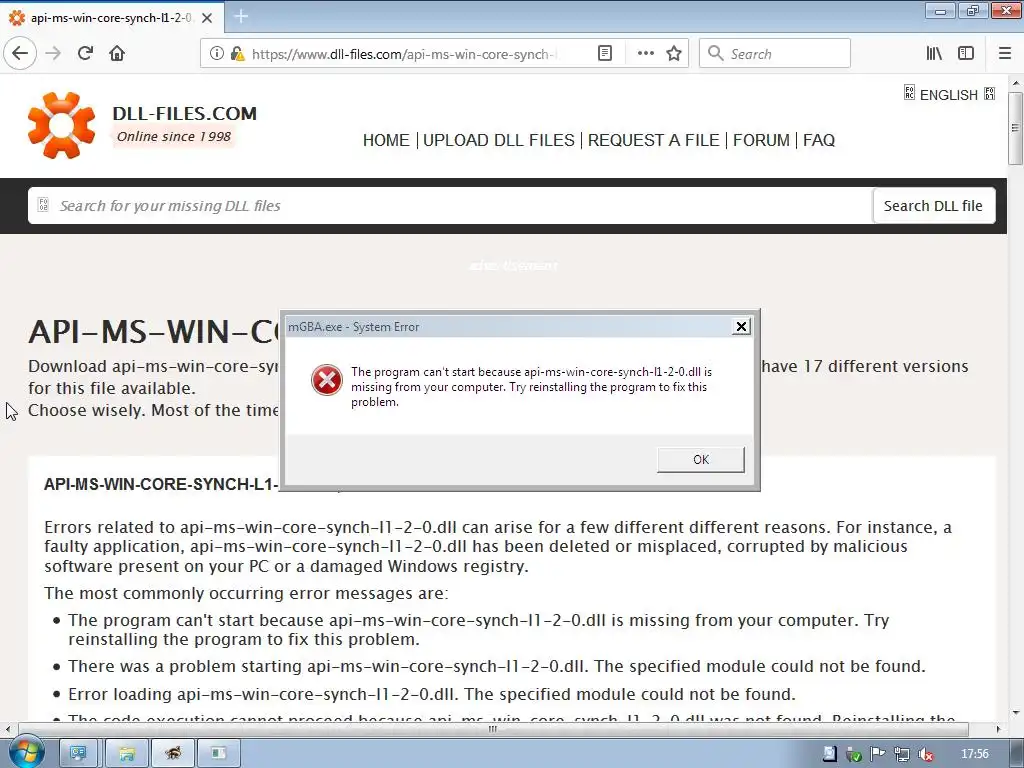The width and height of the screenshot is (1024, 768).
Task: Click OK in the mGBA.exe System Error dialog
Action: coord(701,460)
